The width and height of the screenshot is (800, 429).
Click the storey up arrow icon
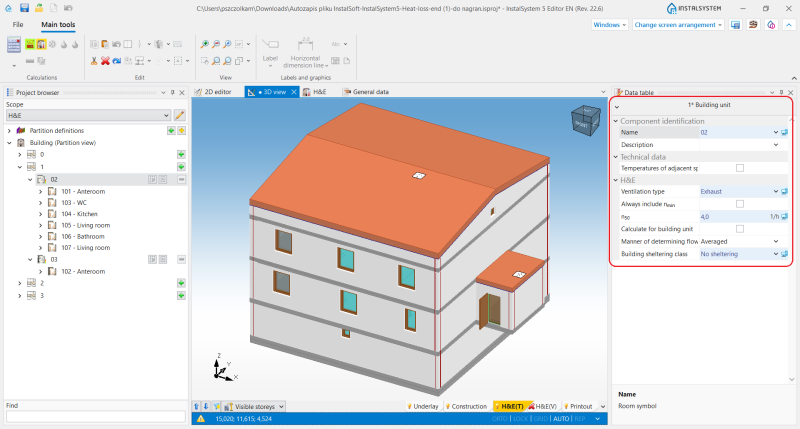[196, 406]
